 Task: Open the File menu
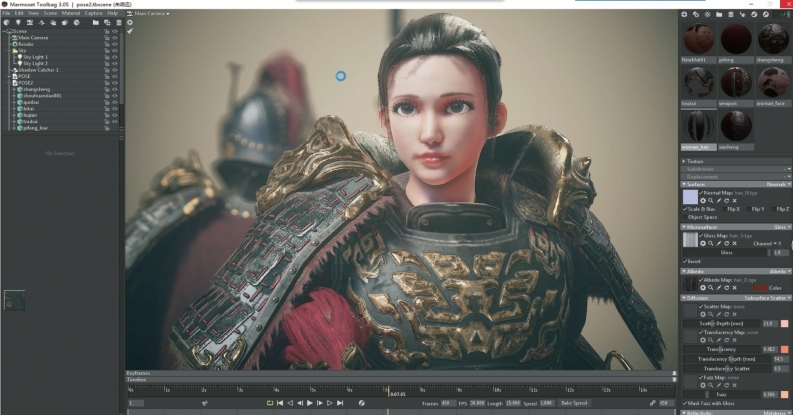click(6, 13)
